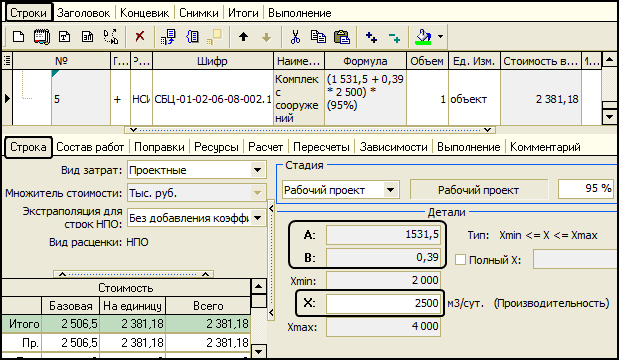Open the Комментарий tab
Screen dimensions: 619x360
pyautogui.click(x=545, y=147)
